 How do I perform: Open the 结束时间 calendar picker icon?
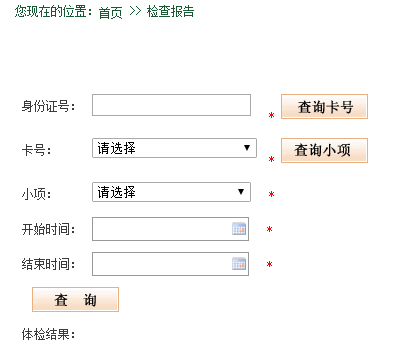[x=239, y=264]
